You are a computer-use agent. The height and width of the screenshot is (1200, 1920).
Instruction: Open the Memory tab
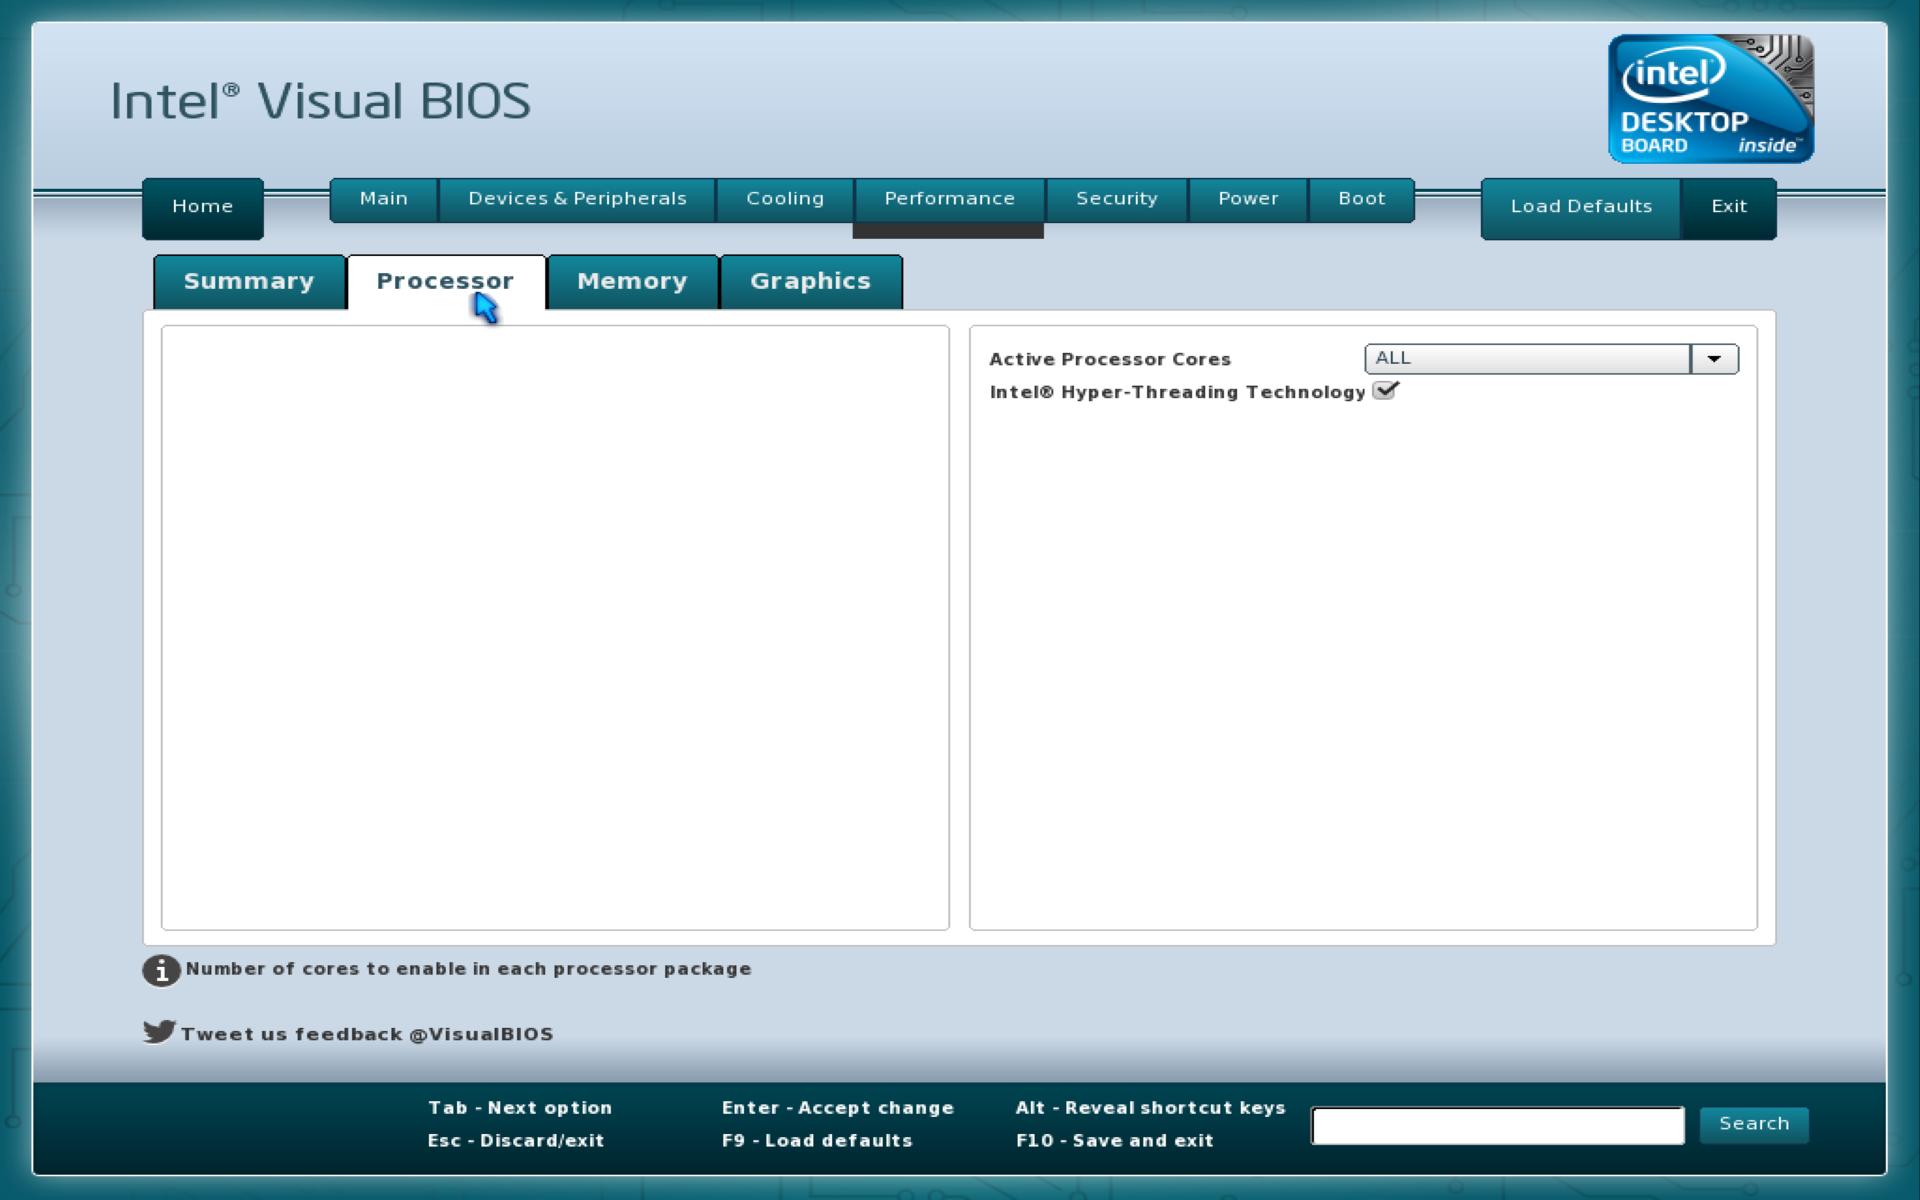pos(632,282)
